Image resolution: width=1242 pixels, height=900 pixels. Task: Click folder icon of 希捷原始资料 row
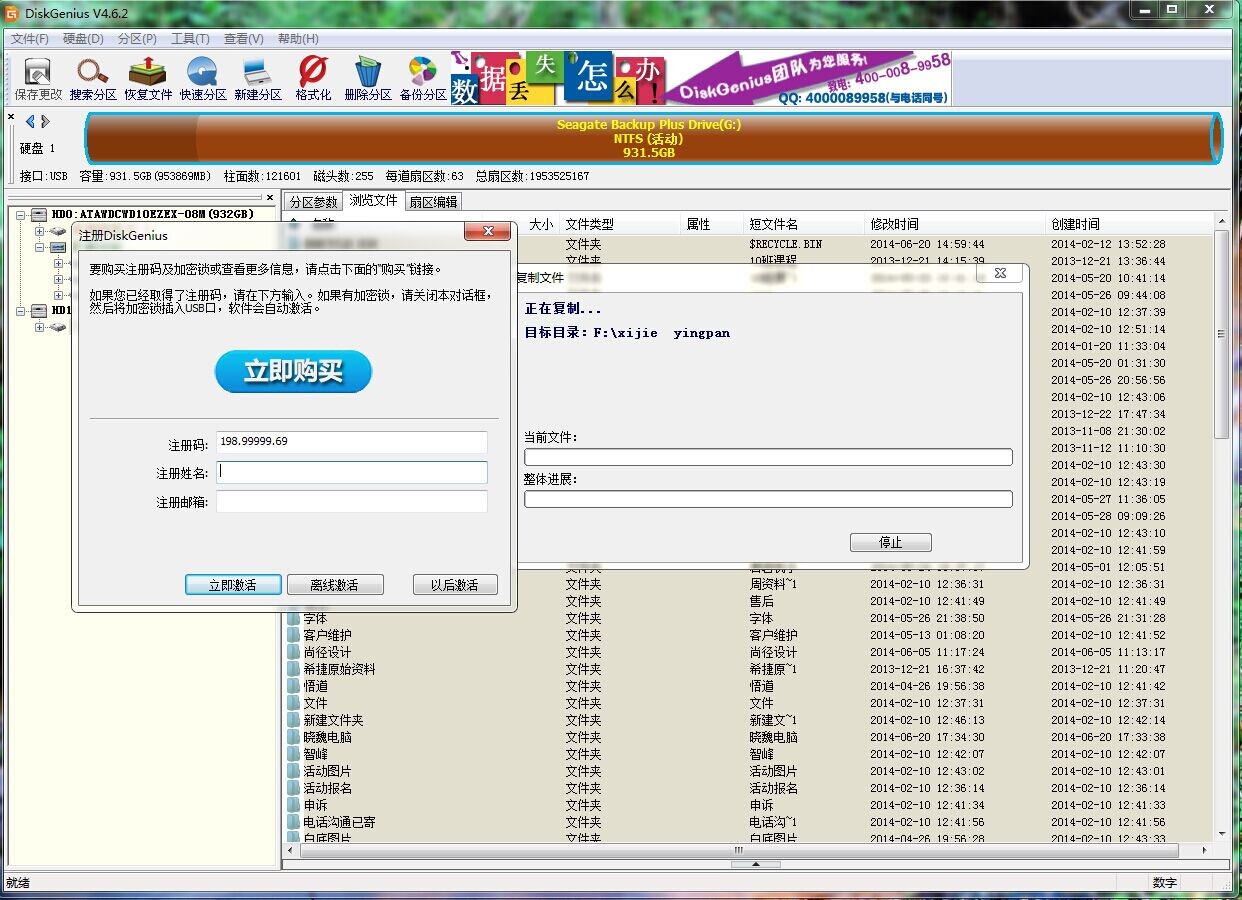coord(293,669)
